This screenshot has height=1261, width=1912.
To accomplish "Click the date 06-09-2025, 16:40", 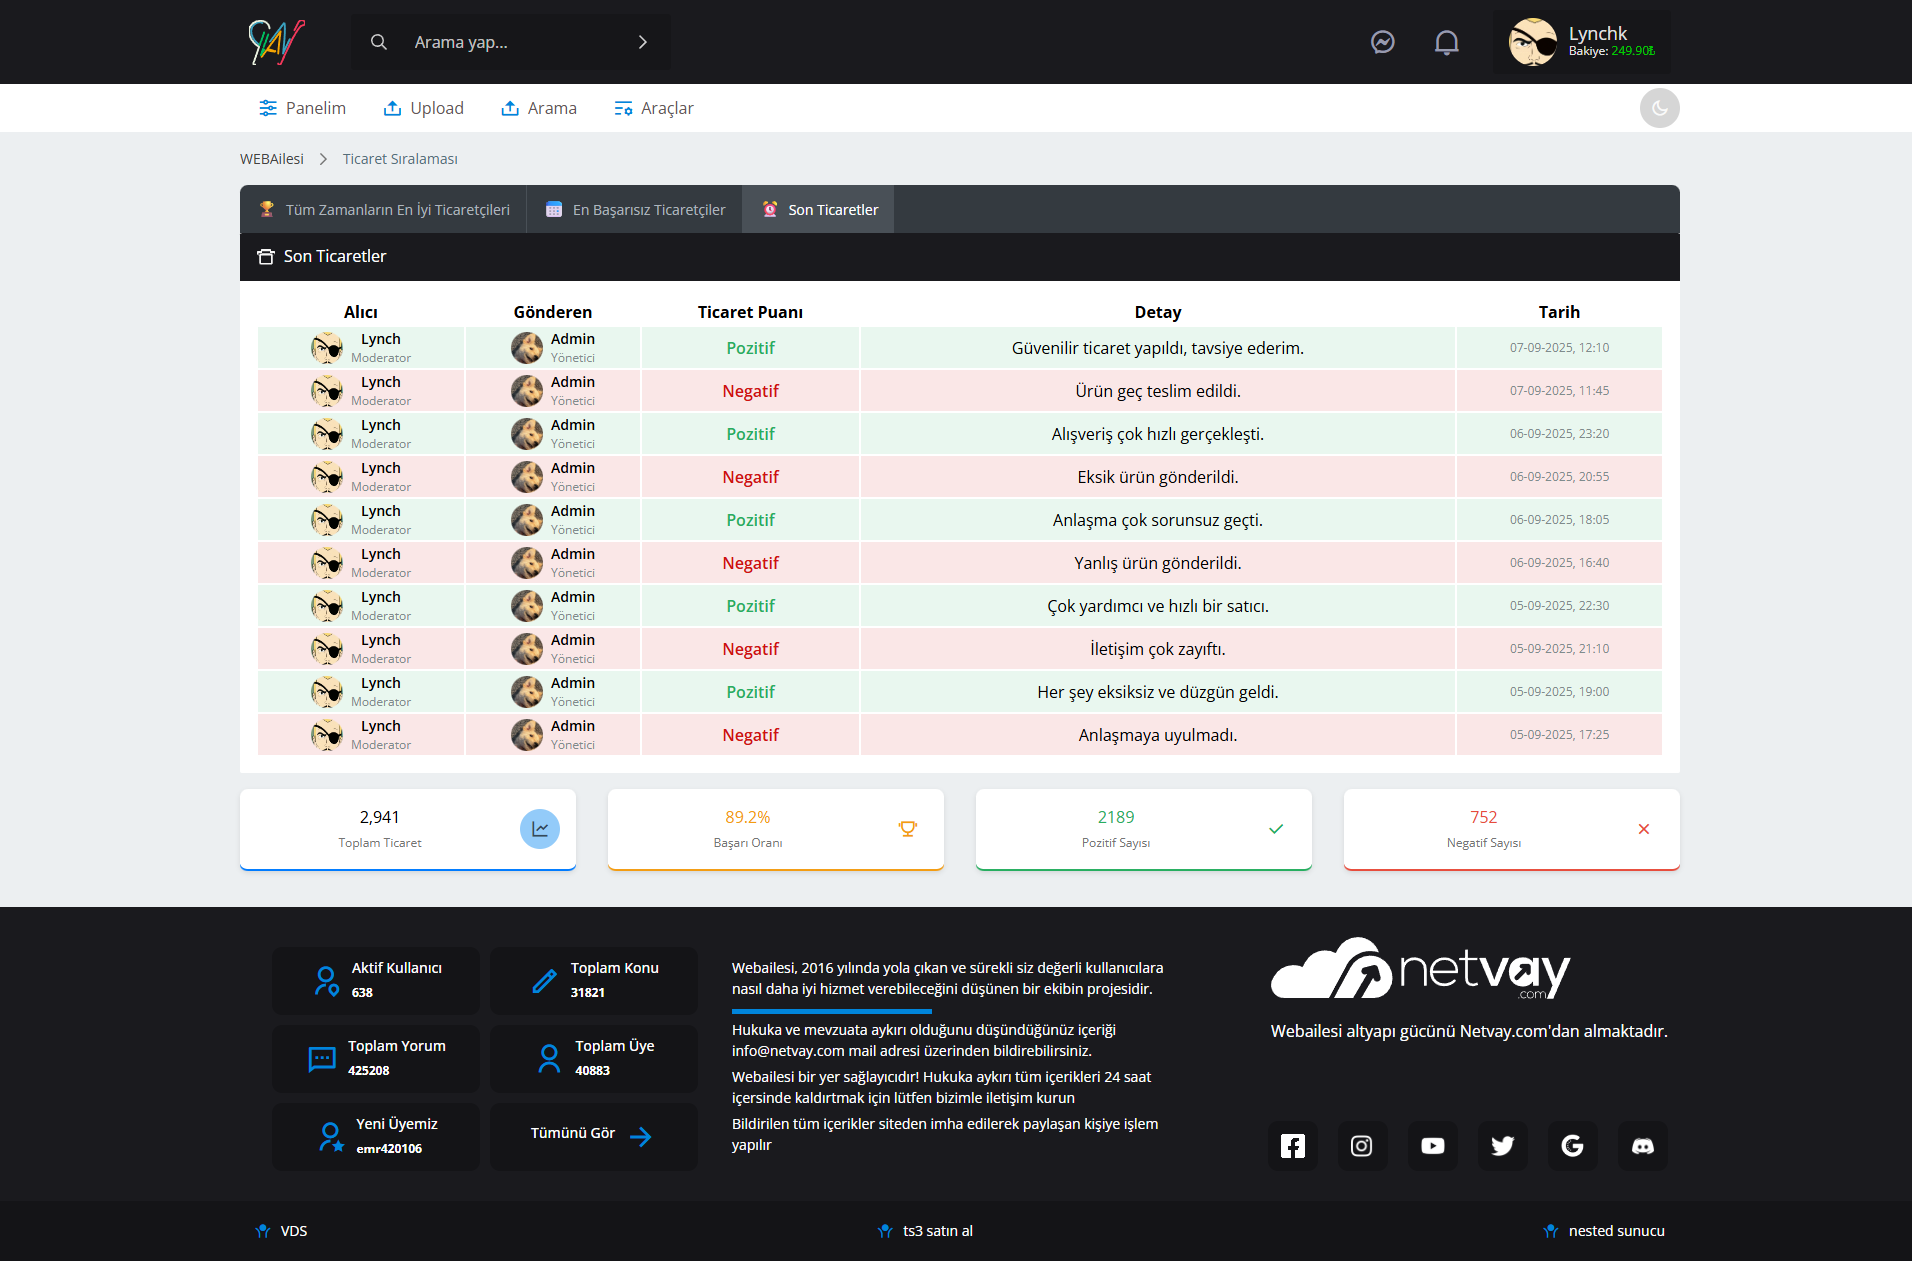I will tap(1560, 563).
